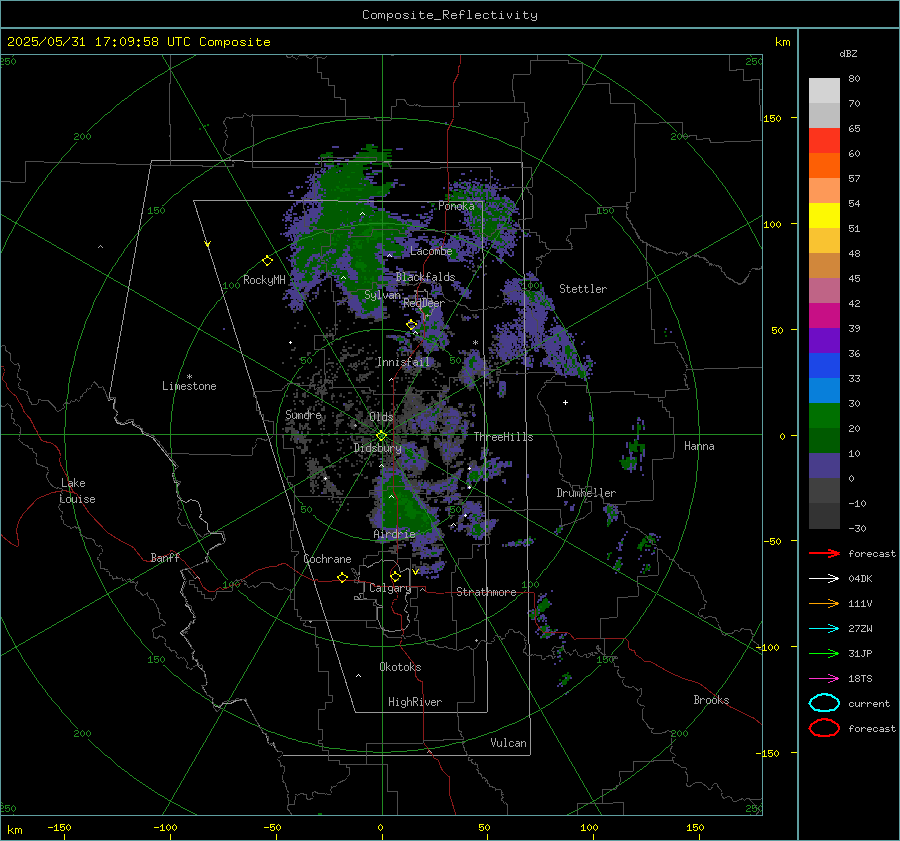
Task: Click the magenta 18TS arrow in legend
Action: coord(824,679)
